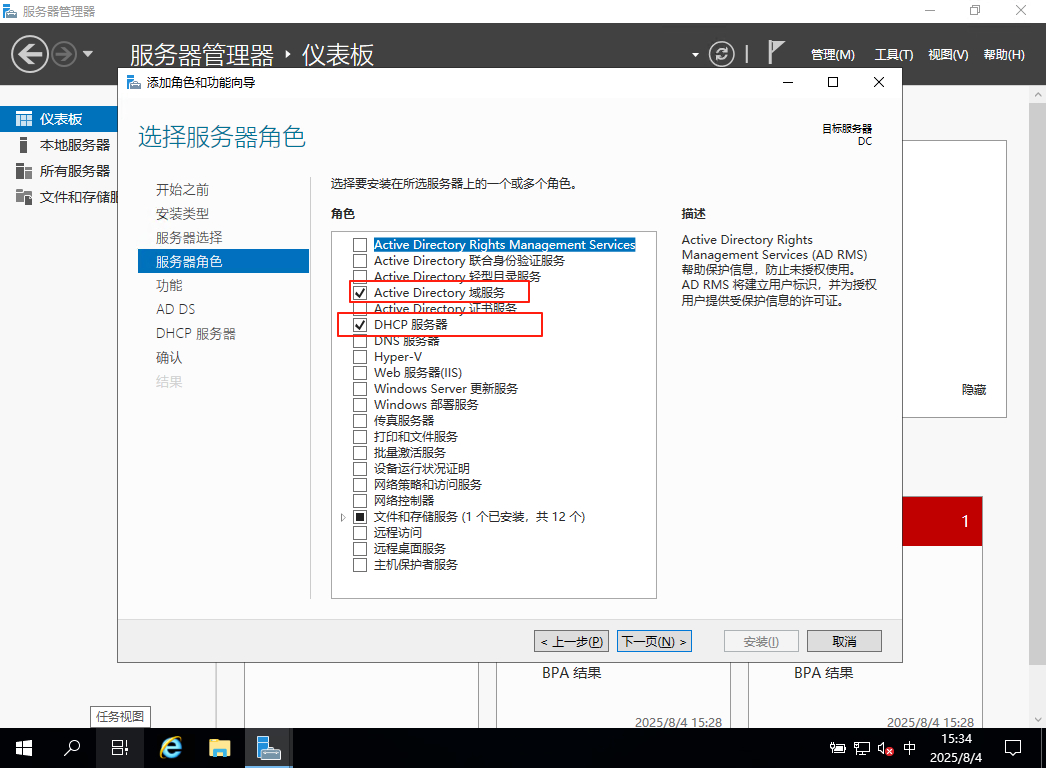Check 设备运行状况证明 role
Screen dimensions: 1046x768
click(x=360, y=469)
